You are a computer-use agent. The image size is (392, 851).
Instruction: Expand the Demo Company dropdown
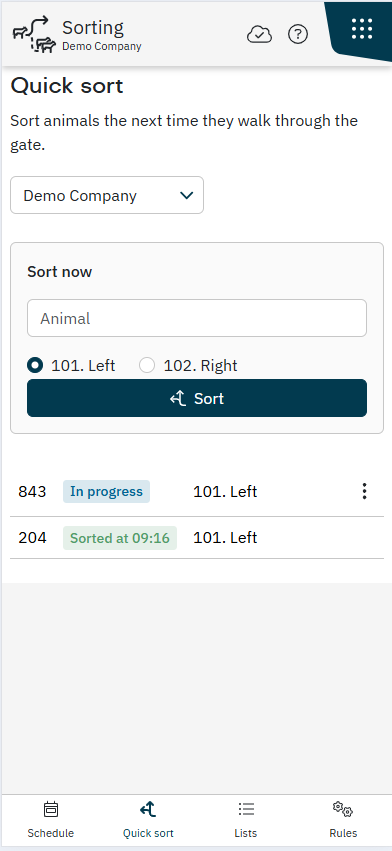[x=107, y=195]
